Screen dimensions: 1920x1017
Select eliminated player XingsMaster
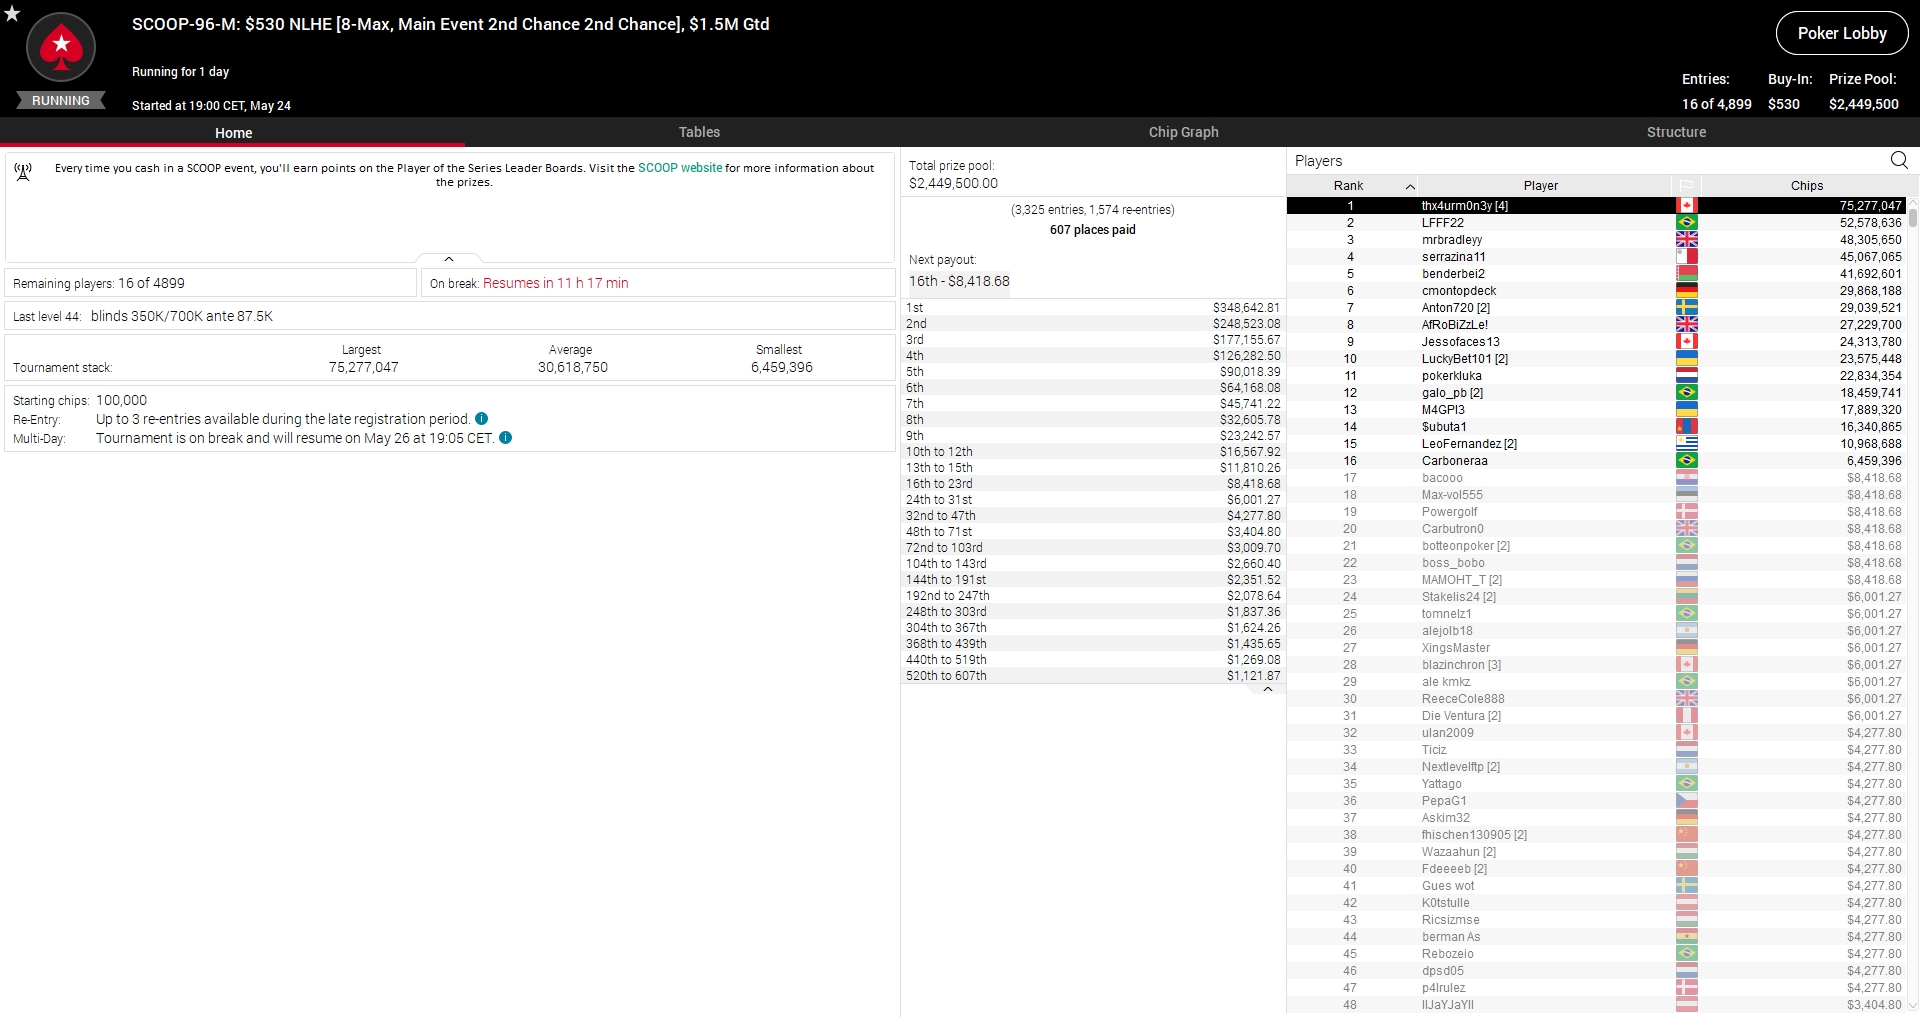(x=1596, y=648)
